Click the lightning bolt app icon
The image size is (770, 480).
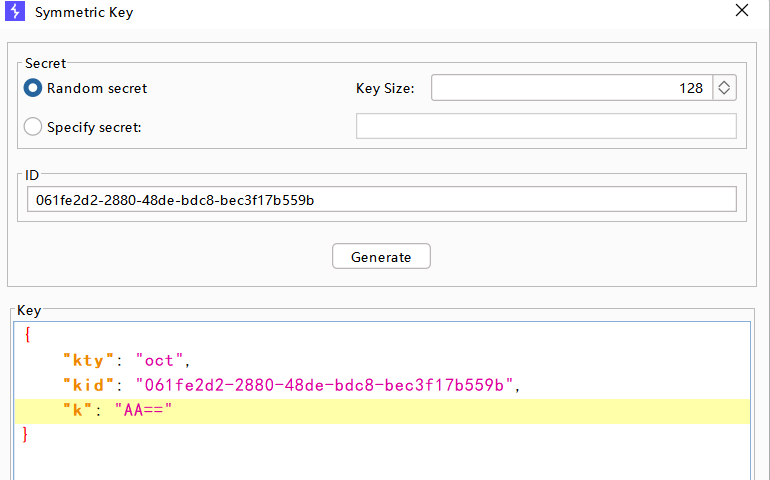15,13
